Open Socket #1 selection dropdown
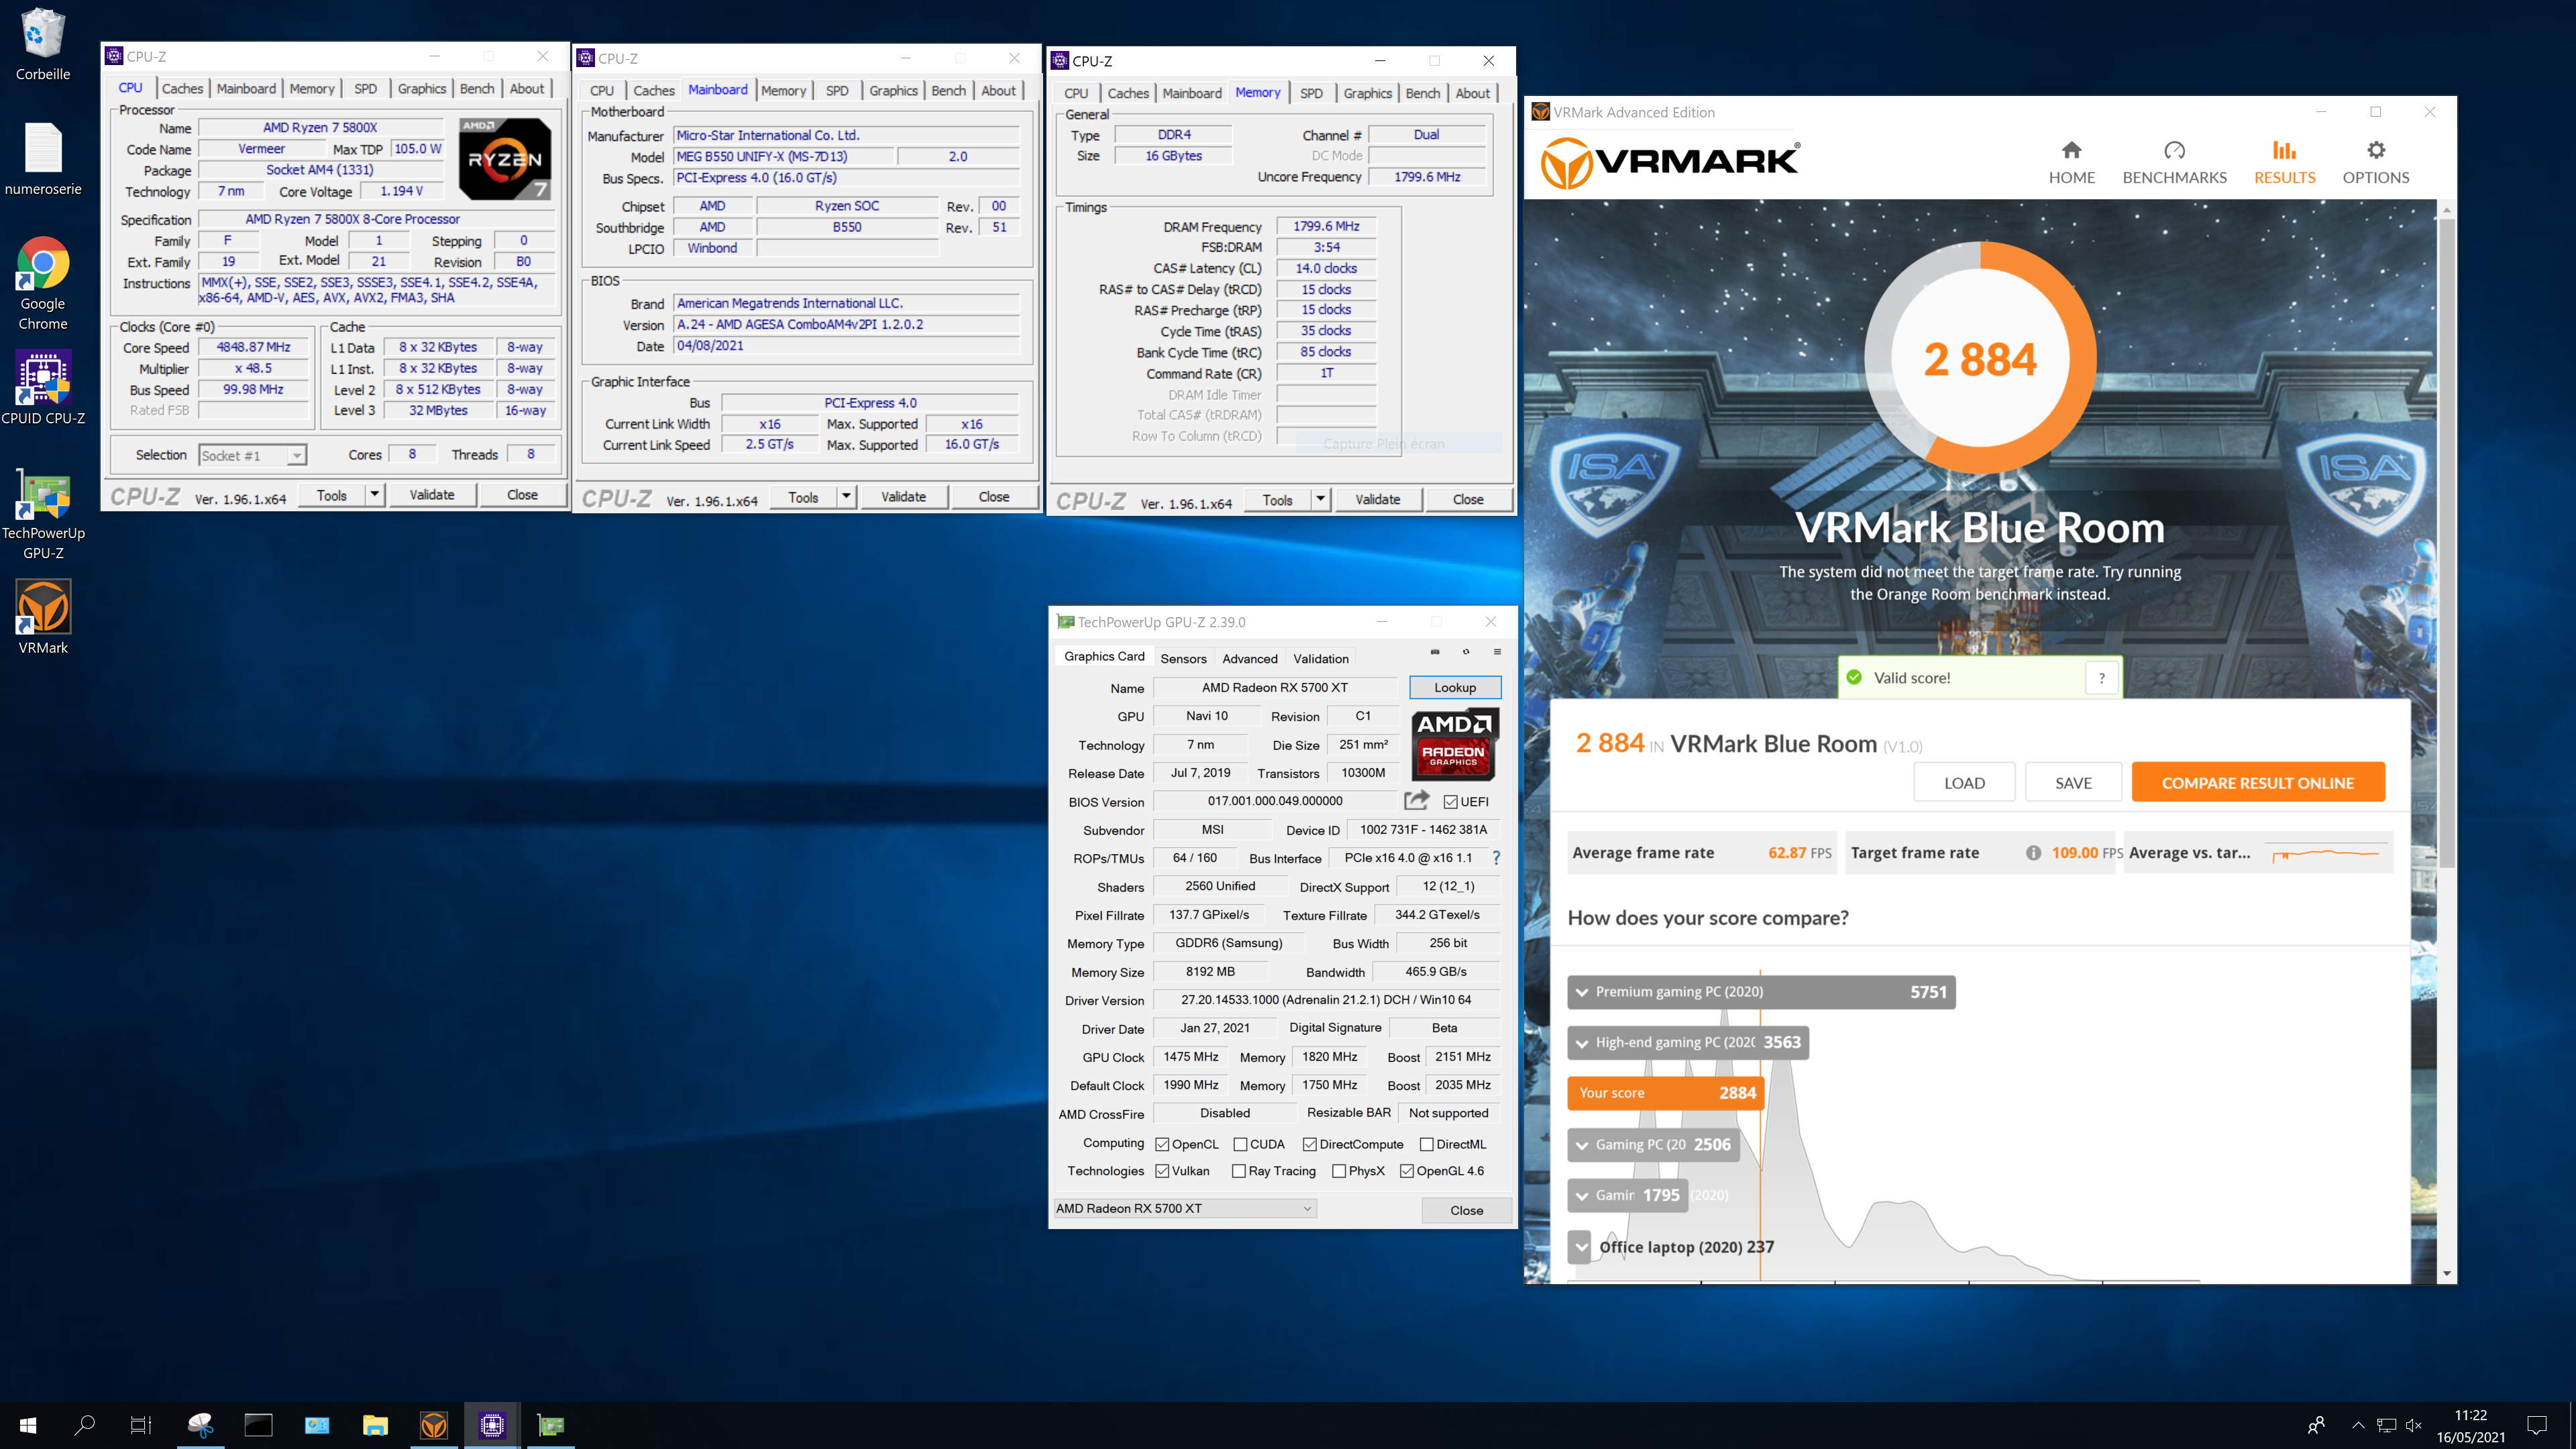Image resolution: width=2576 pixels, height=1449 pixels. [x=252, y=455]
